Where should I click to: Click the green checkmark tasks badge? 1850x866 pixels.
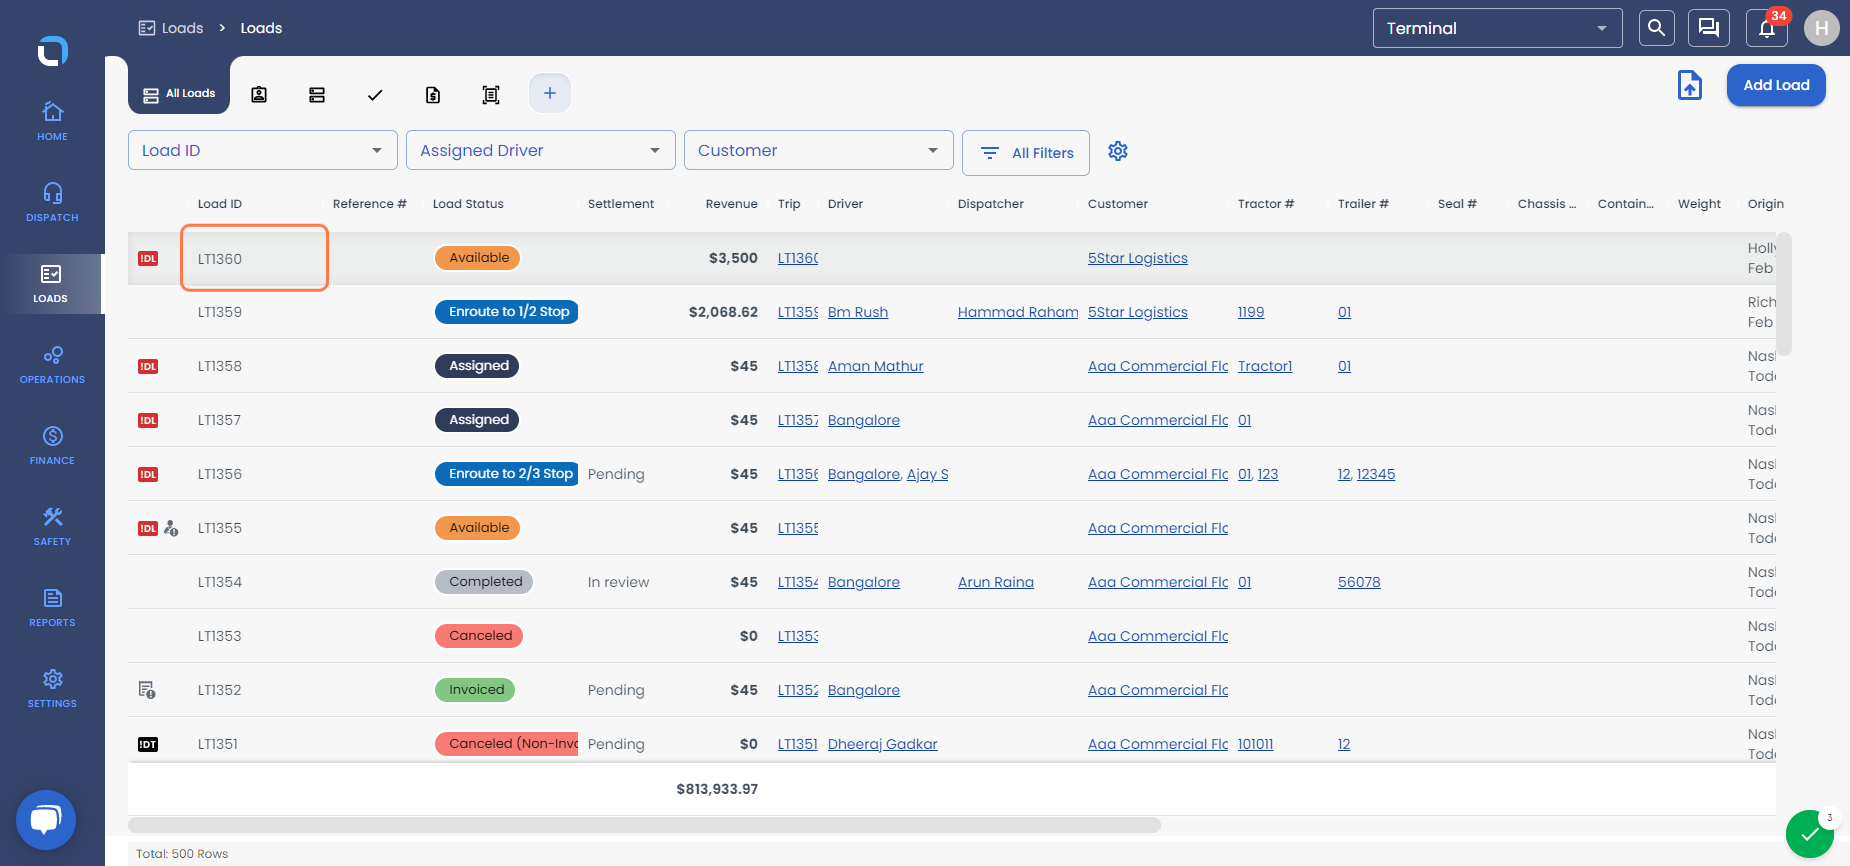[x=1810, y=833]
